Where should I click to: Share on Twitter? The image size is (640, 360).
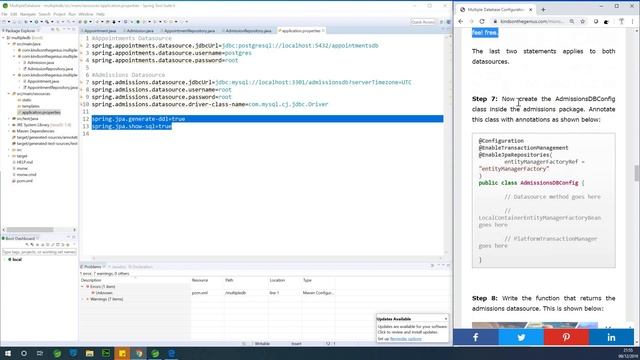521,337
